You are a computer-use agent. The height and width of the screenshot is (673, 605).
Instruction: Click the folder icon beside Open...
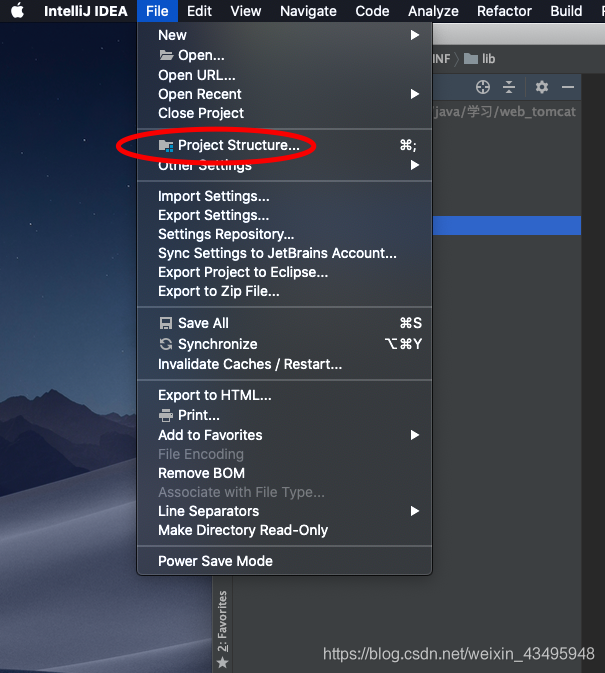click(x=166, y=55)
